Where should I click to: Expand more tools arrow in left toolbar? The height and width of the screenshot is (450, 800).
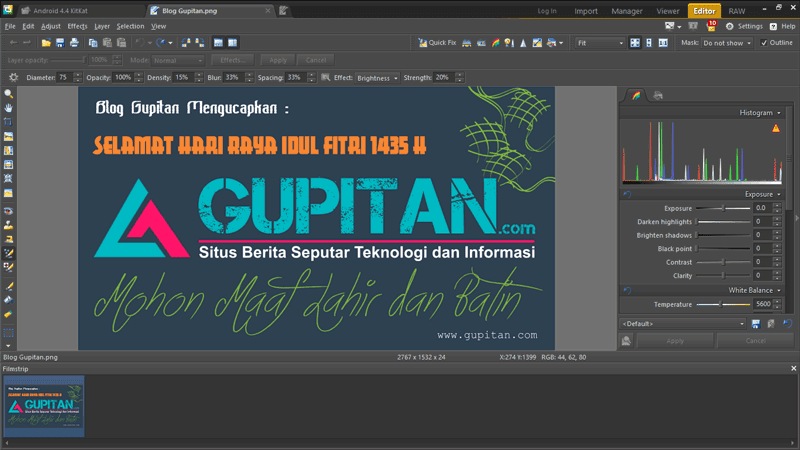coord(9,346)
